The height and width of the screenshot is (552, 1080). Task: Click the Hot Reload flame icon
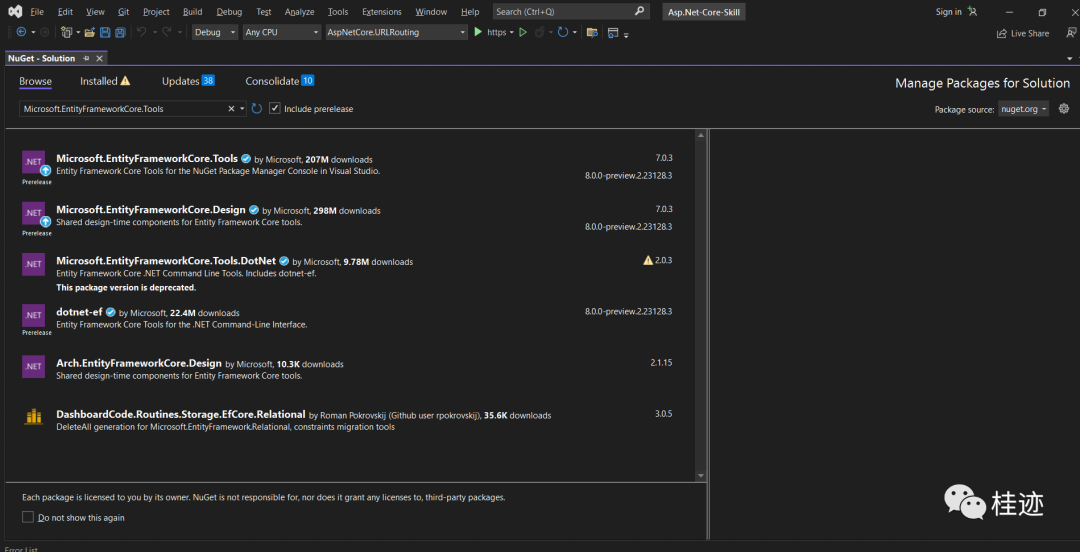point(539,32)
